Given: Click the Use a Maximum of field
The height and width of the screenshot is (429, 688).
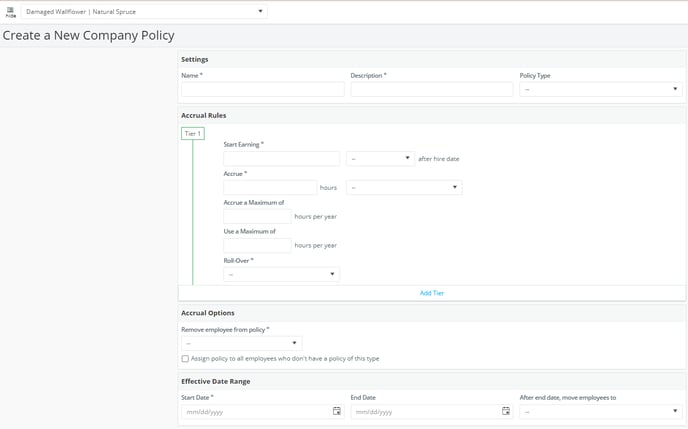Looking at the screenshot, I should click(257, 245).
